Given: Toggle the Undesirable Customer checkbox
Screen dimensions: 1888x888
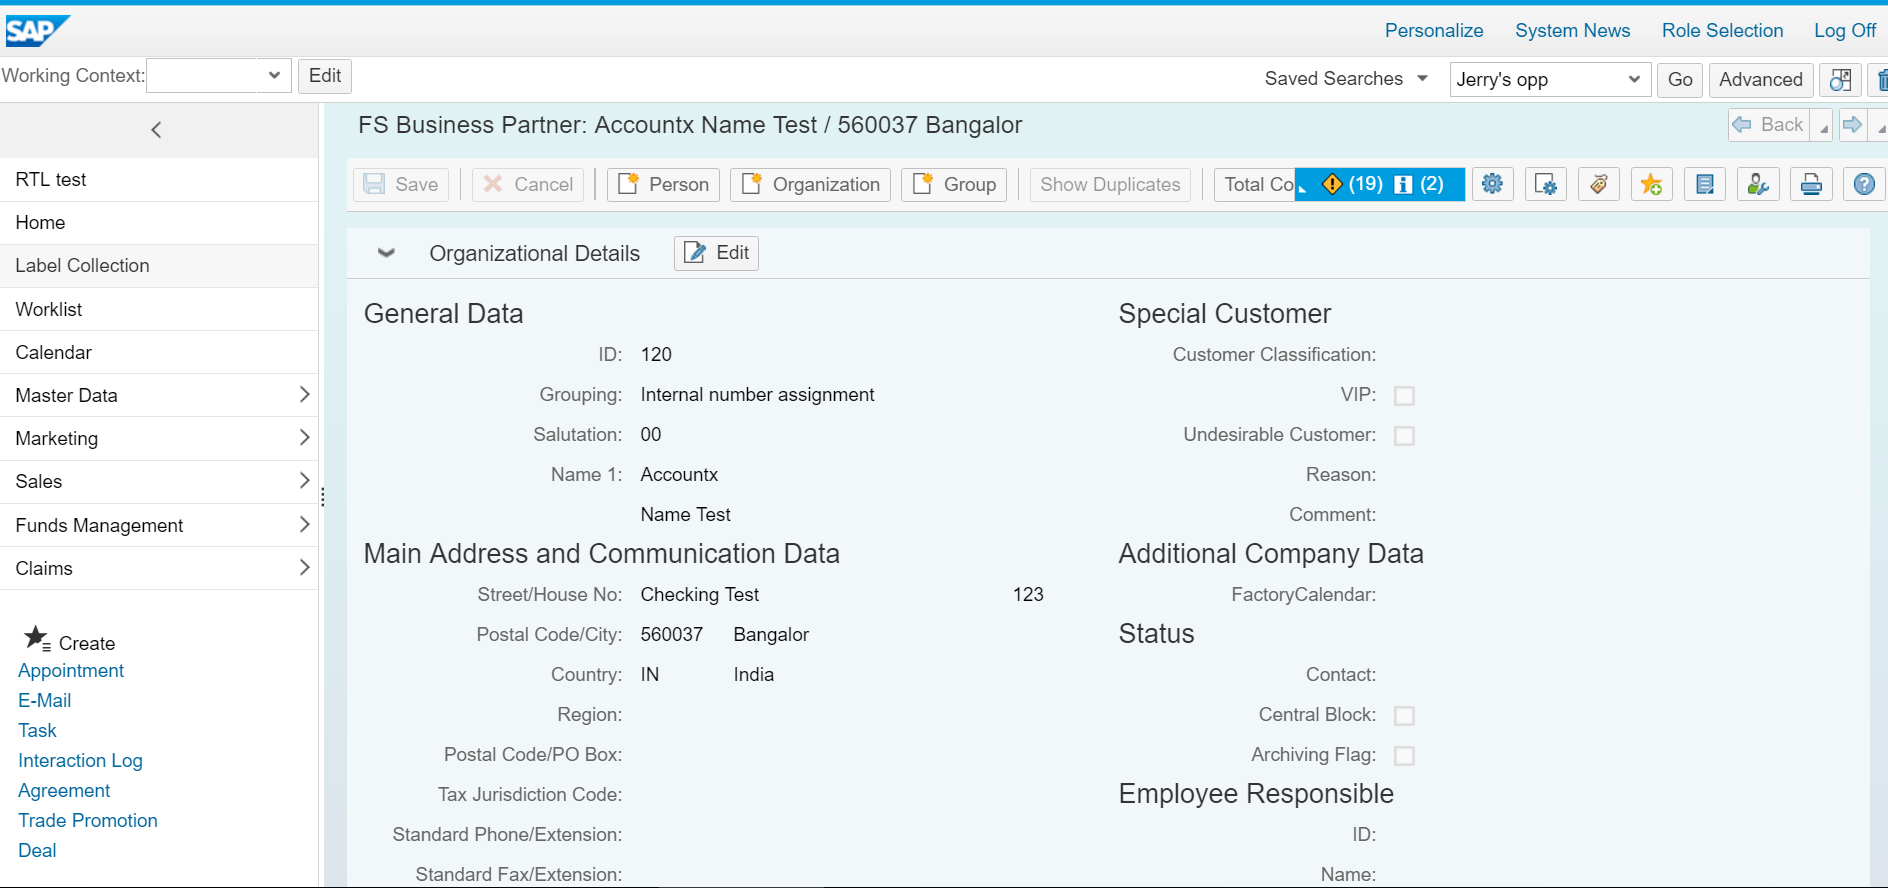Looking at the screenshot, I should [x=1404, y=435].
